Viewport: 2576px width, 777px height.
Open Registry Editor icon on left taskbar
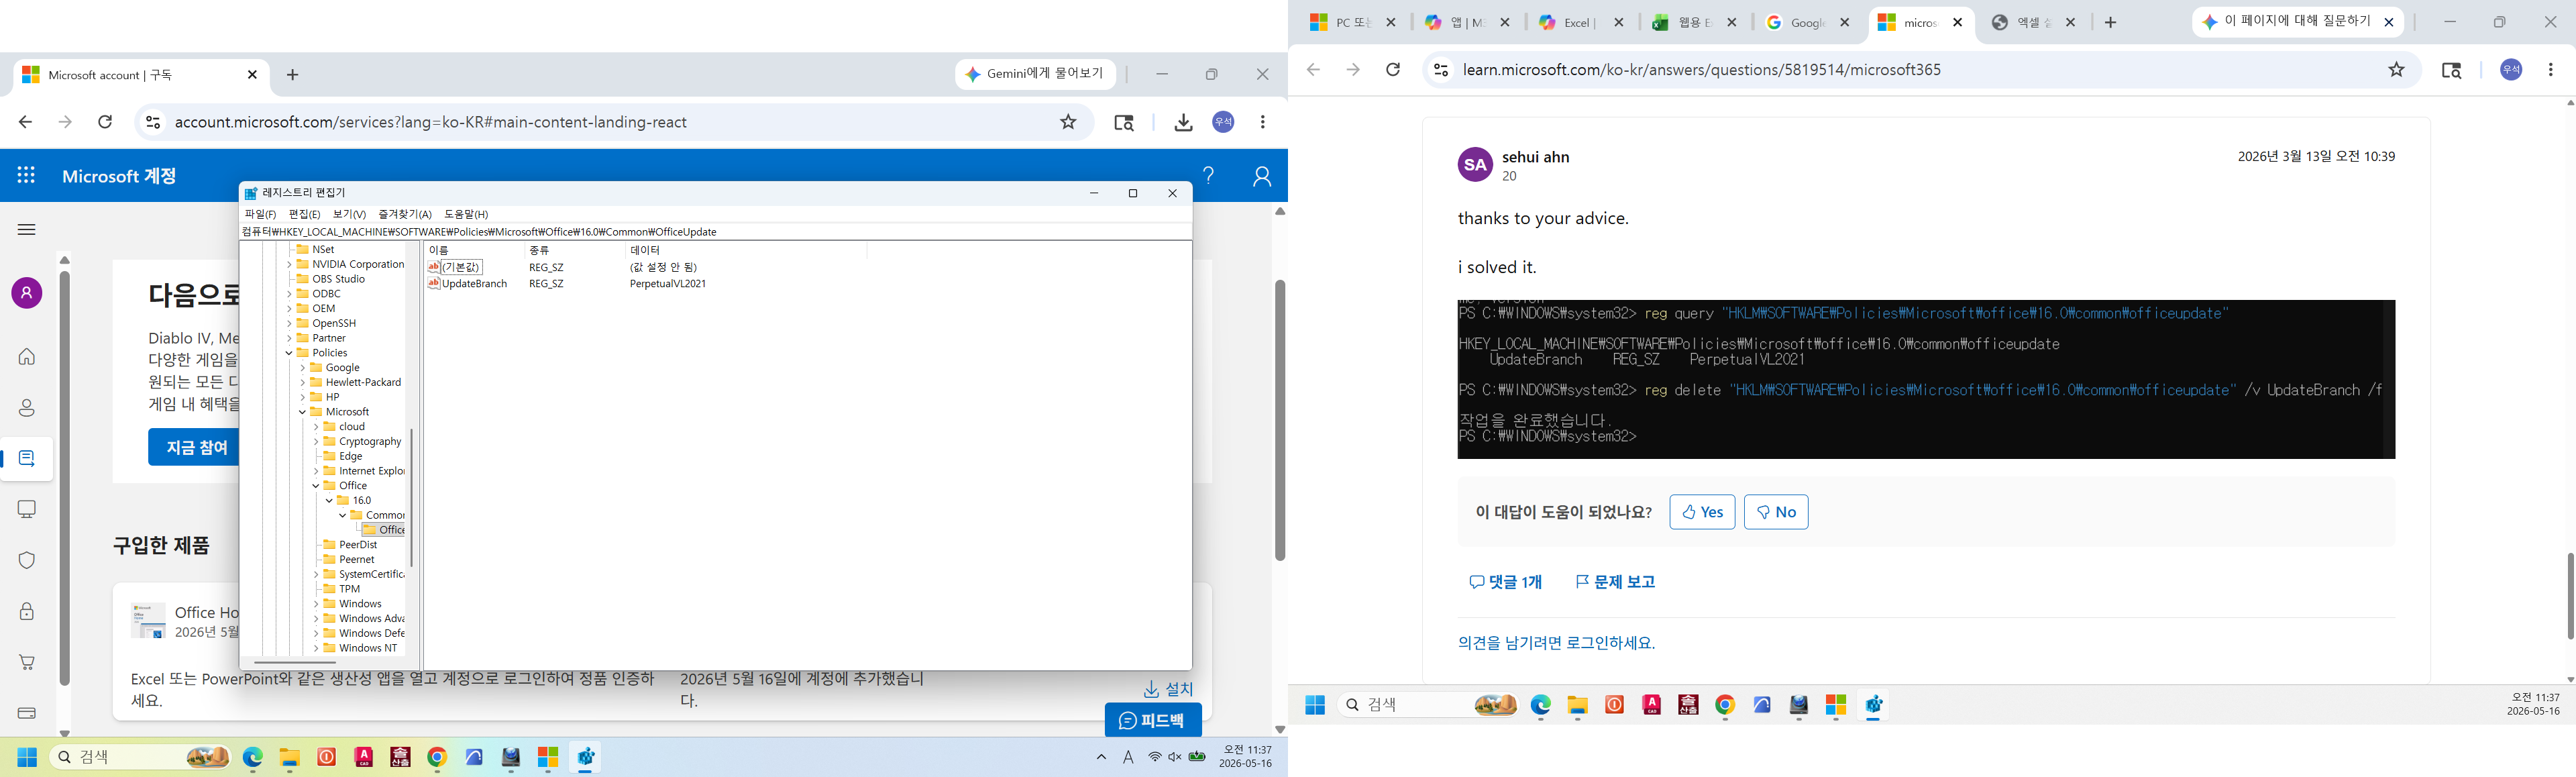click(x=586, y=758)
